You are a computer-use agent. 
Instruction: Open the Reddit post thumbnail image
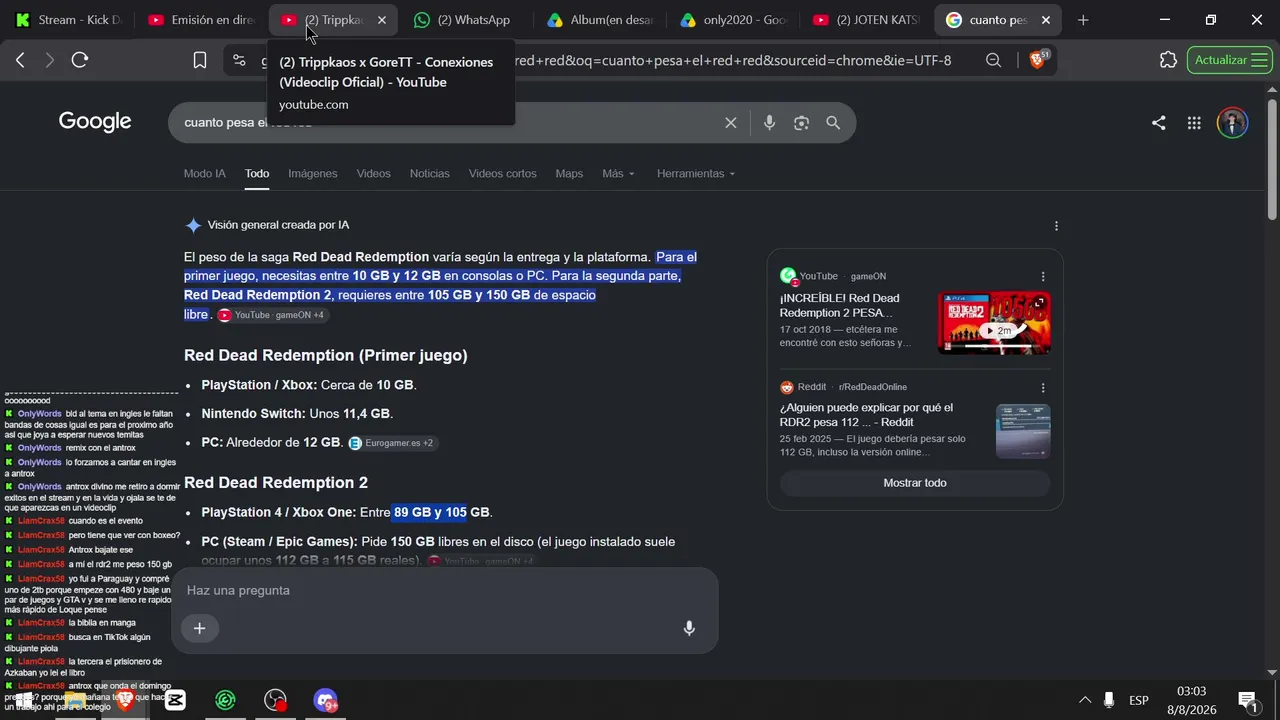[1023, 431]
